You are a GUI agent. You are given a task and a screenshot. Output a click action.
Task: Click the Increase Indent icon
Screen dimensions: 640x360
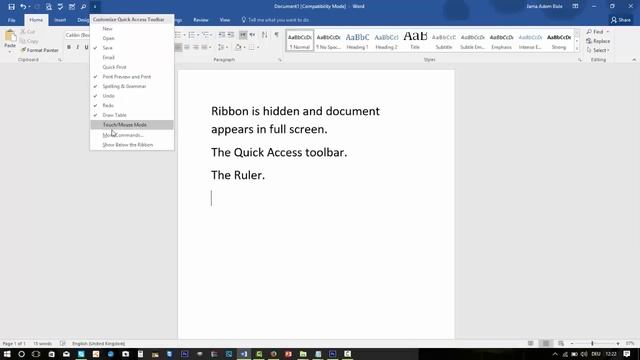[231, 35]
